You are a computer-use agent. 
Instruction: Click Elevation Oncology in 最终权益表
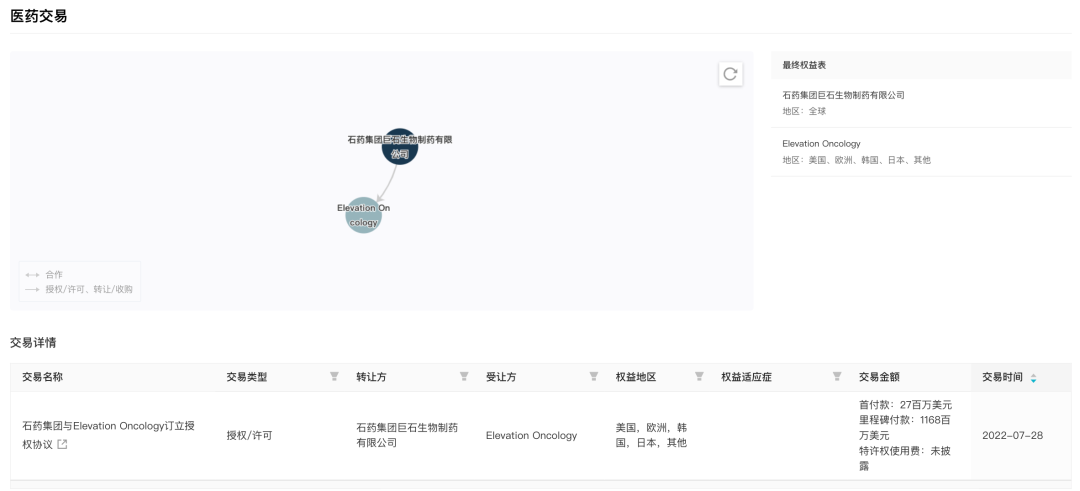click(x=821, y=144)
